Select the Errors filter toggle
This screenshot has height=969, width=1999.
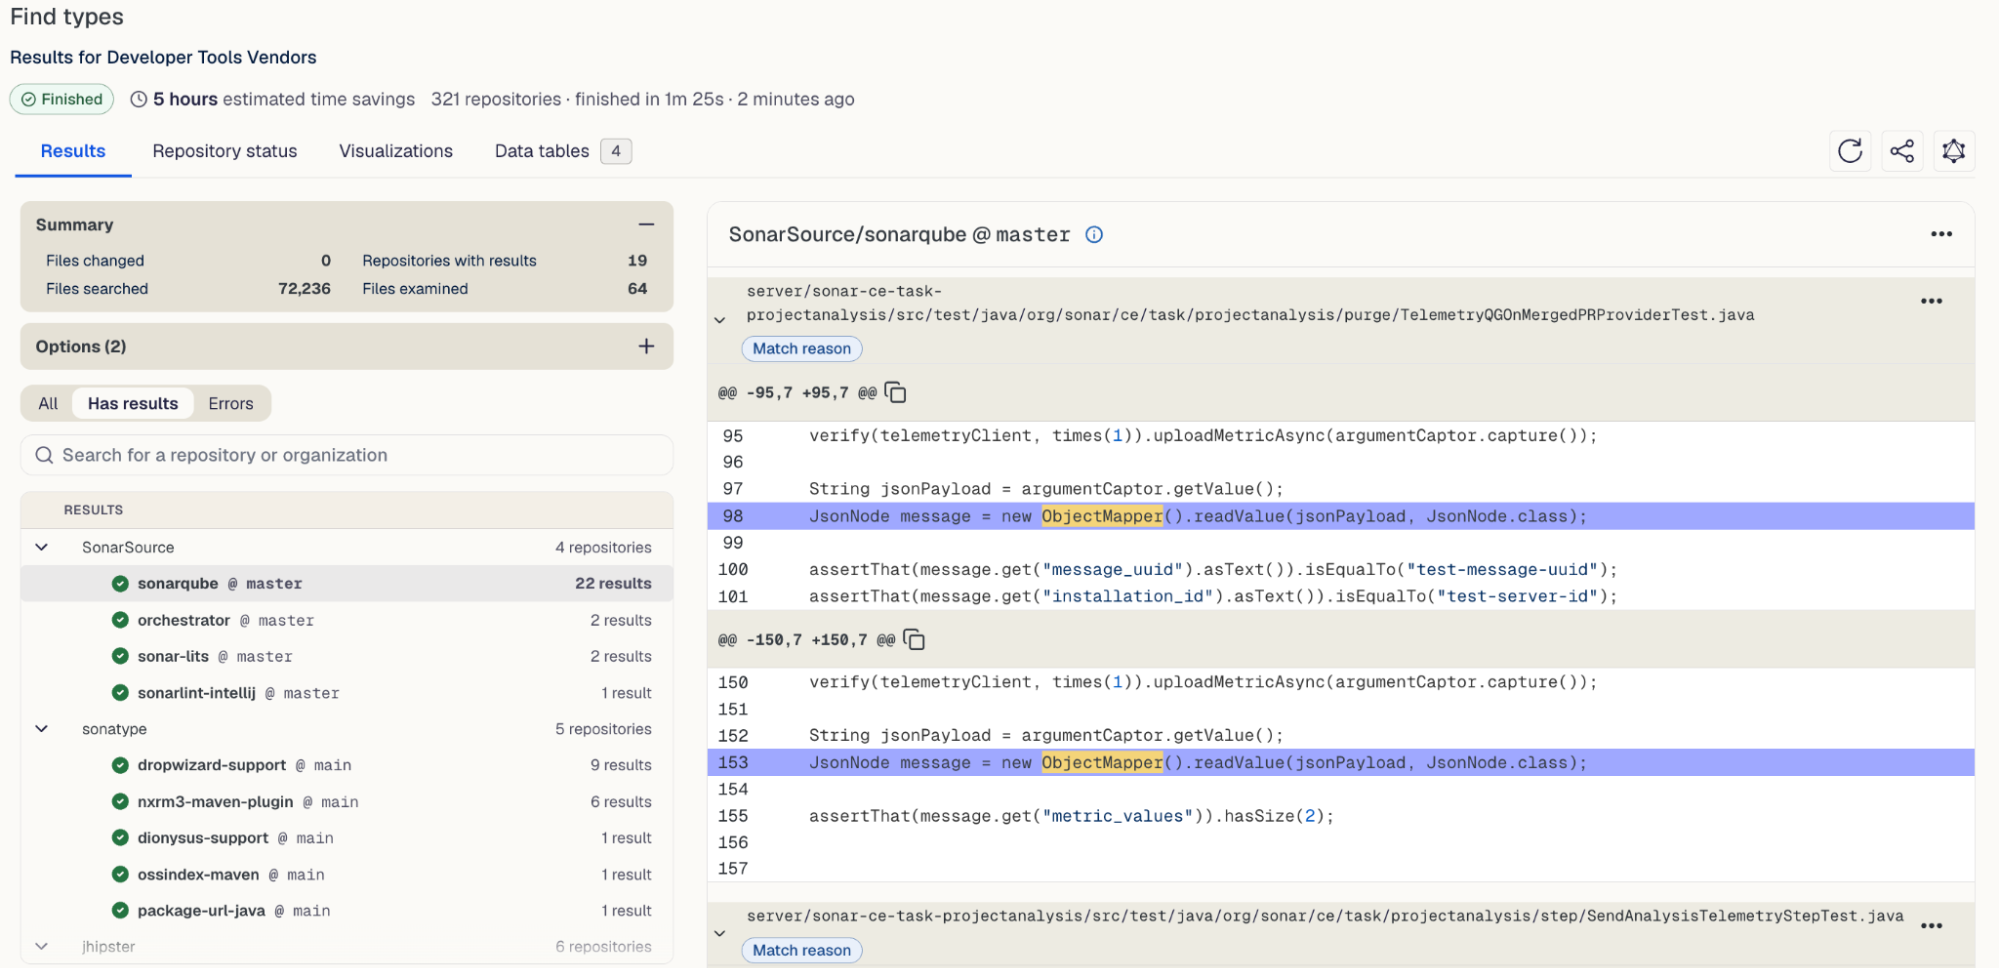click(x=231, y=404)
